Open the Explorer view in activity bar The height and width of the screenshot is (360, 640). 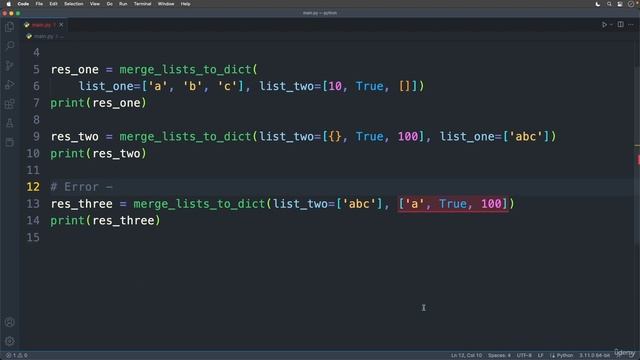10,27
